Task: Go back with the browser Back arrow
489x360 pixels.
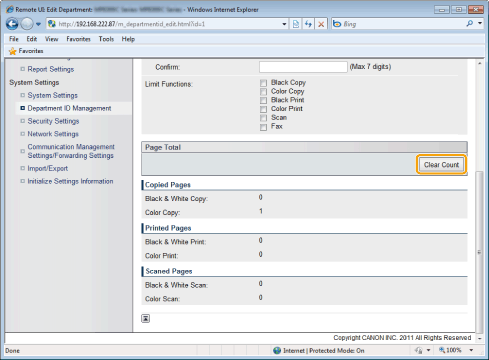Action: [x=12, y=24]
